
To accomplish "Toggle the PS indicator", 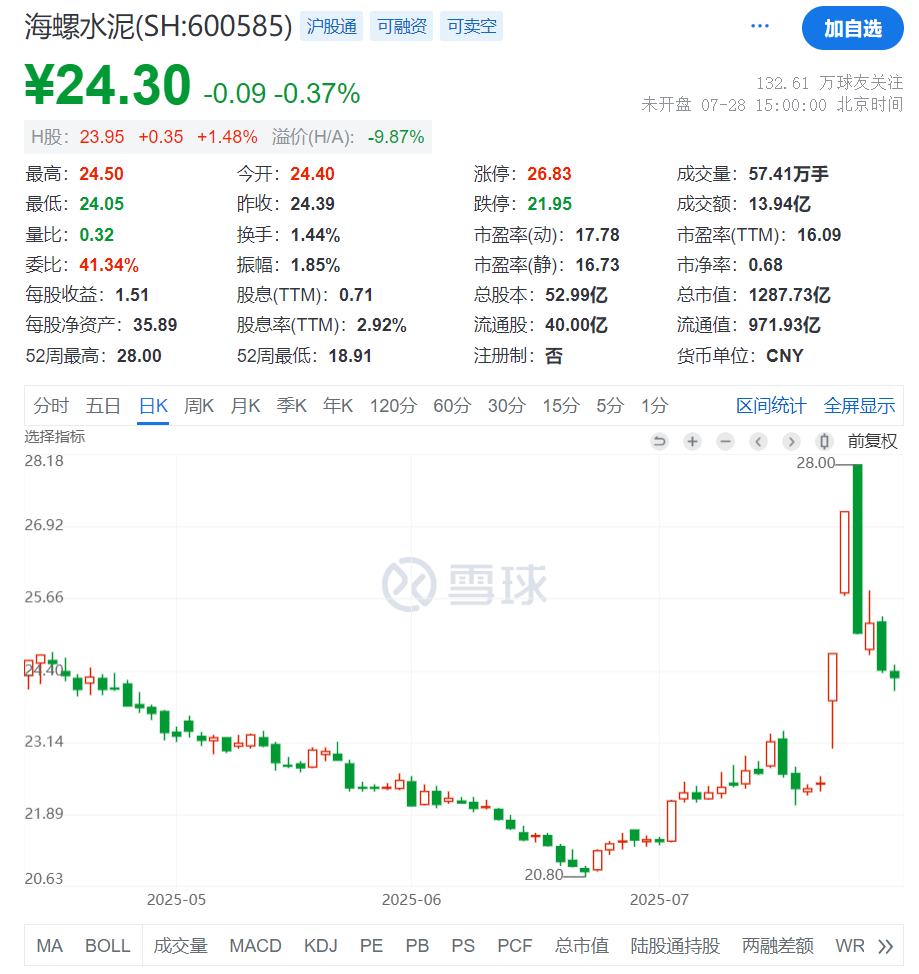I will pyautogui.click(x=463, y=946).
